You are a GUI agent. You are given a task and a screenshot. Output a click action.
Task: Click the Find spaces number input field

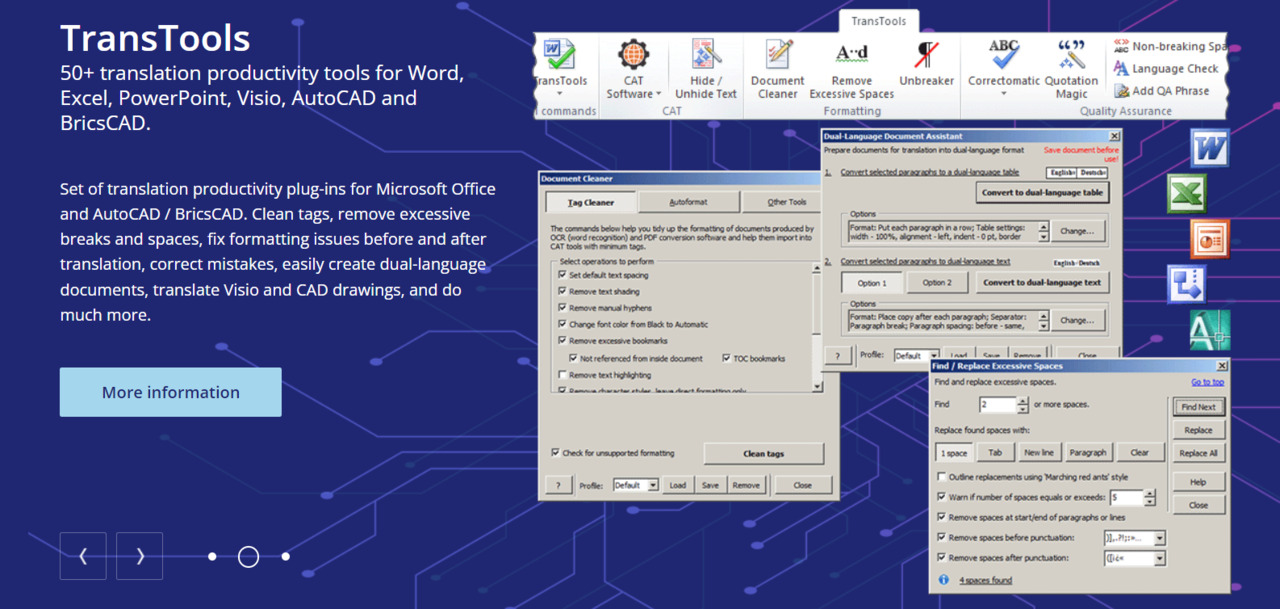(x=997, y=405)
